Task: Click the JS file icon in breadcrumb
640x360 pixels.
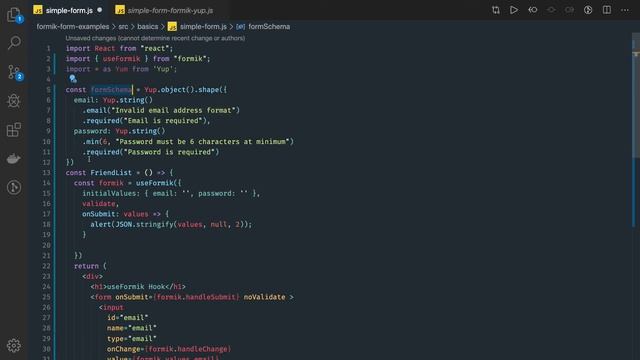Action: [x=172, y=27]
